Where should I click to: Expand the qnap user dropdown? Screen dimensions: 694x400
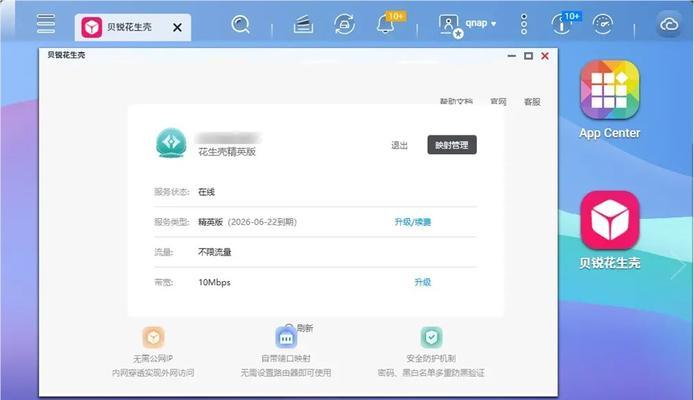point(481,23)
